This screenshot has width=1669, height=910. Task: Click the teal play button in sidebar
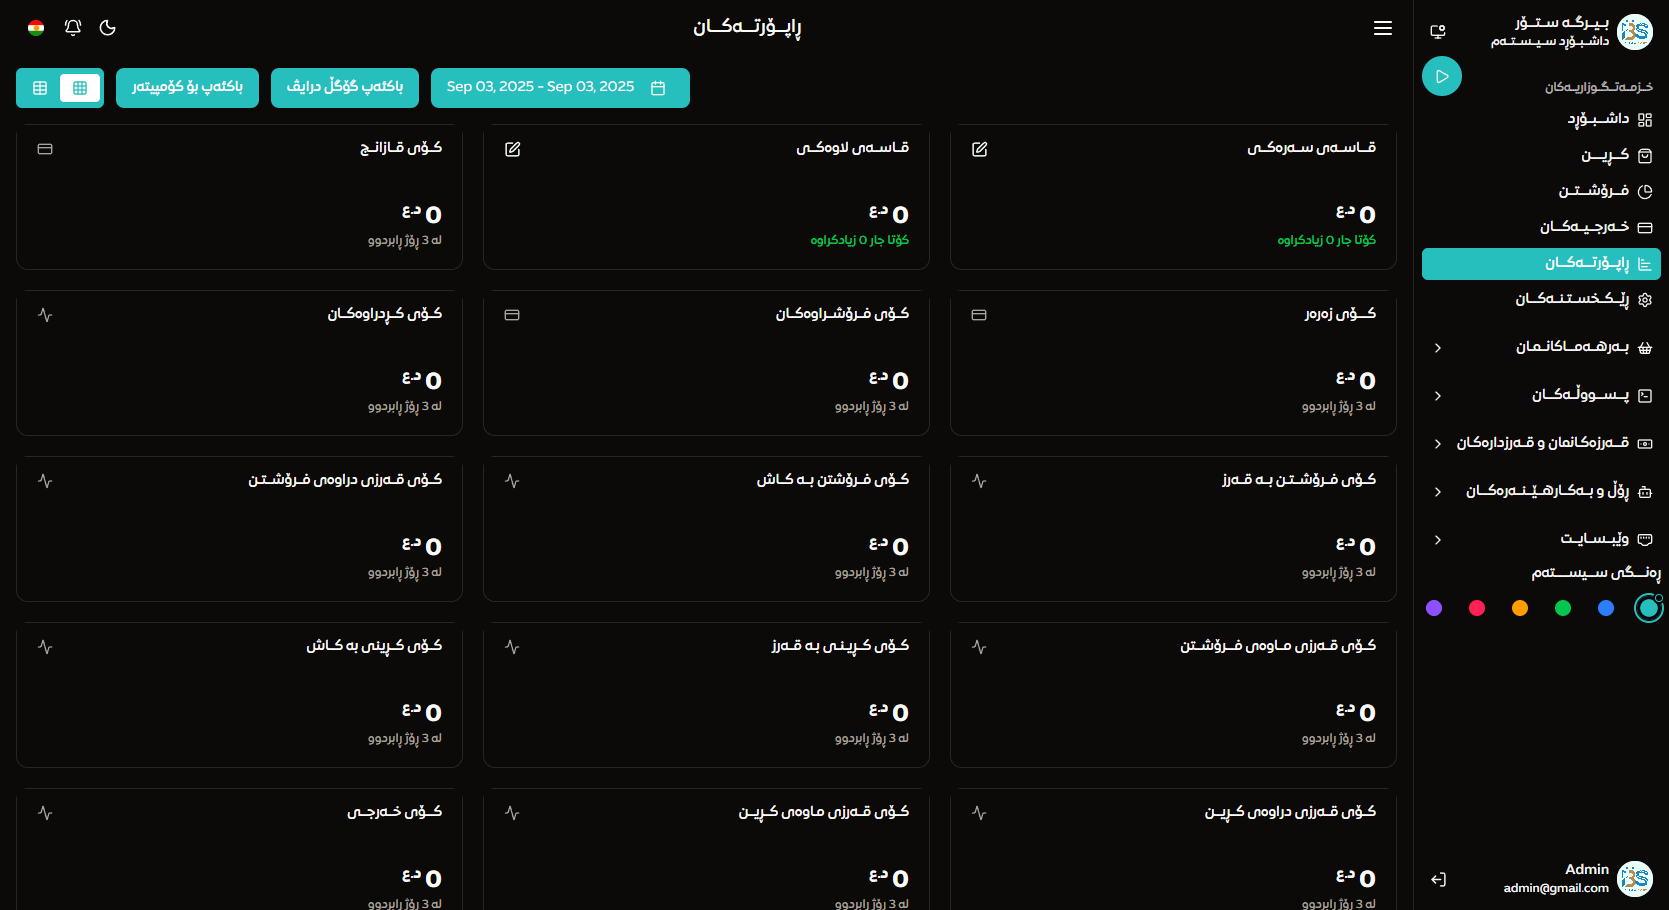(1441, 76)
